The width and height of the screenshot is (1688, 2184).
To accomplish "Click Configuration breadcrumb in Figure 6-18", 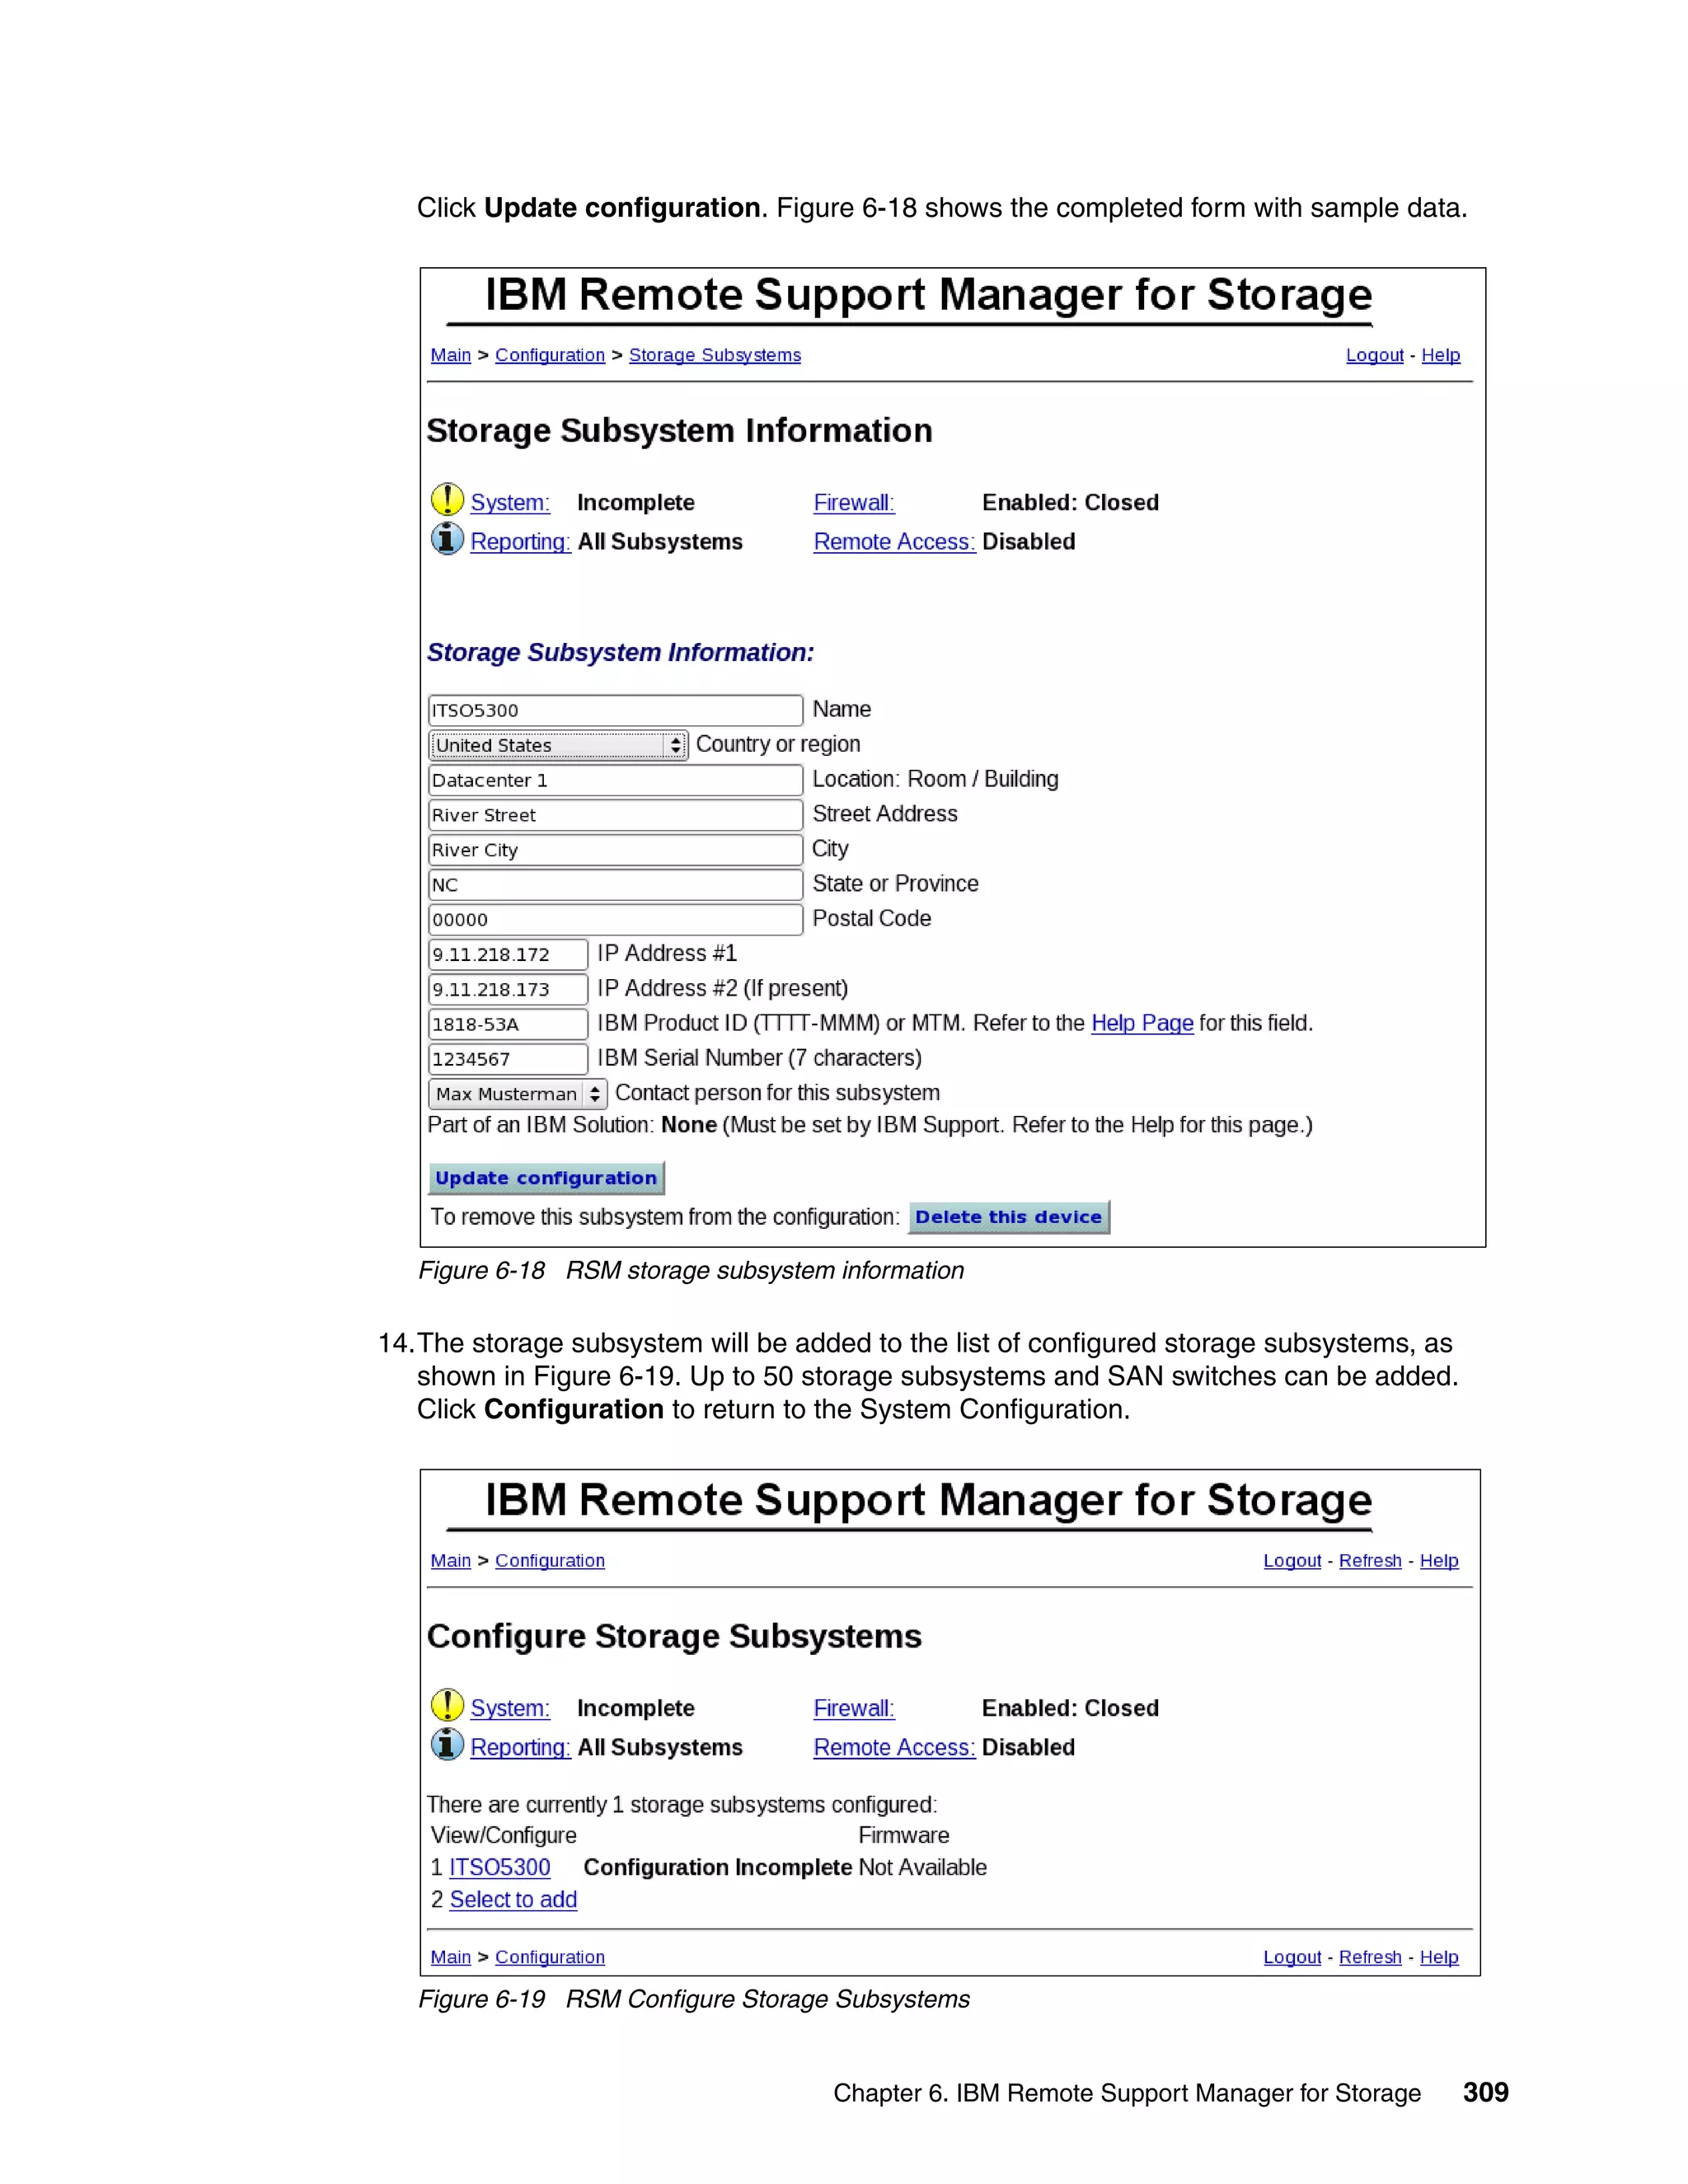I will pos(550,355).
